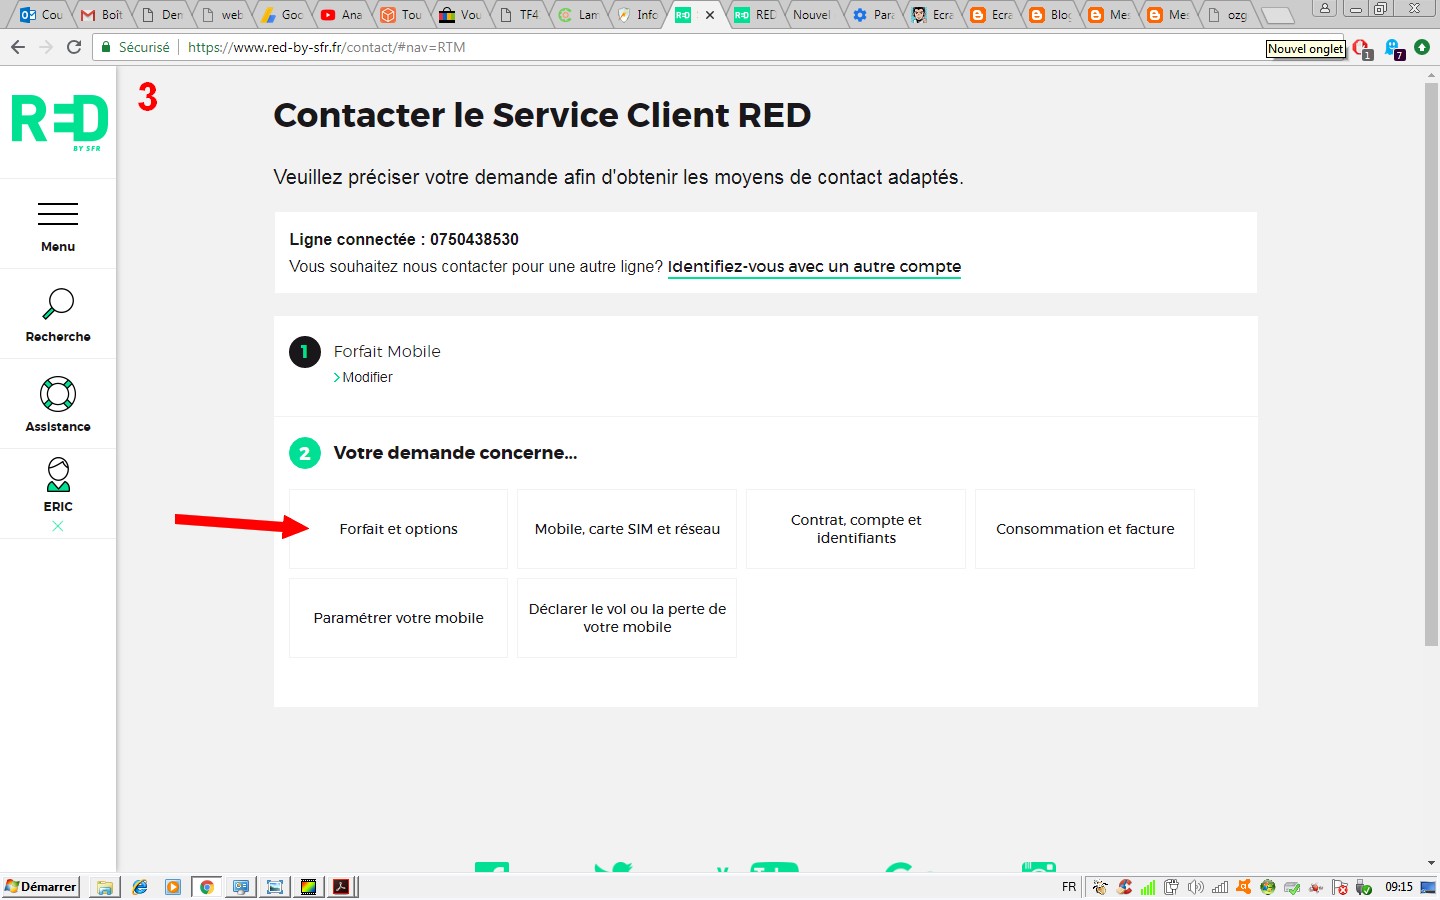Click 'Ligne connectée : 0750438530' text

point(404,239)
